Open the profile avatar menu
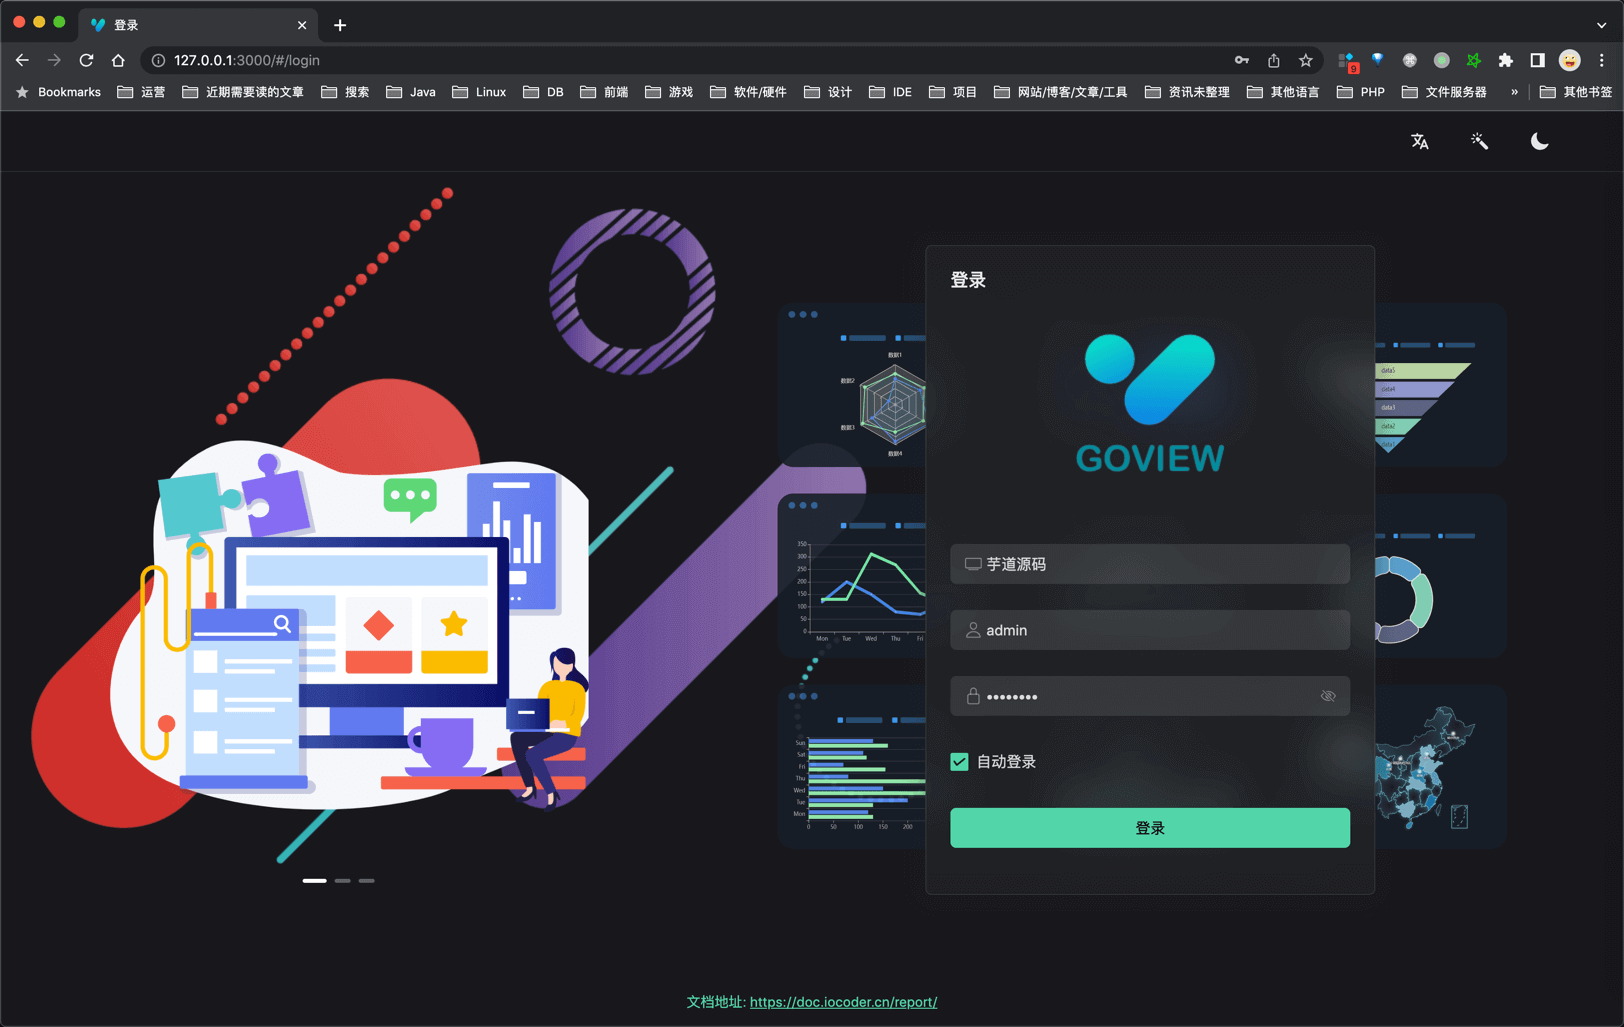Image resolution: width=1624 pixels, height=1027 pixels. 1569,60
